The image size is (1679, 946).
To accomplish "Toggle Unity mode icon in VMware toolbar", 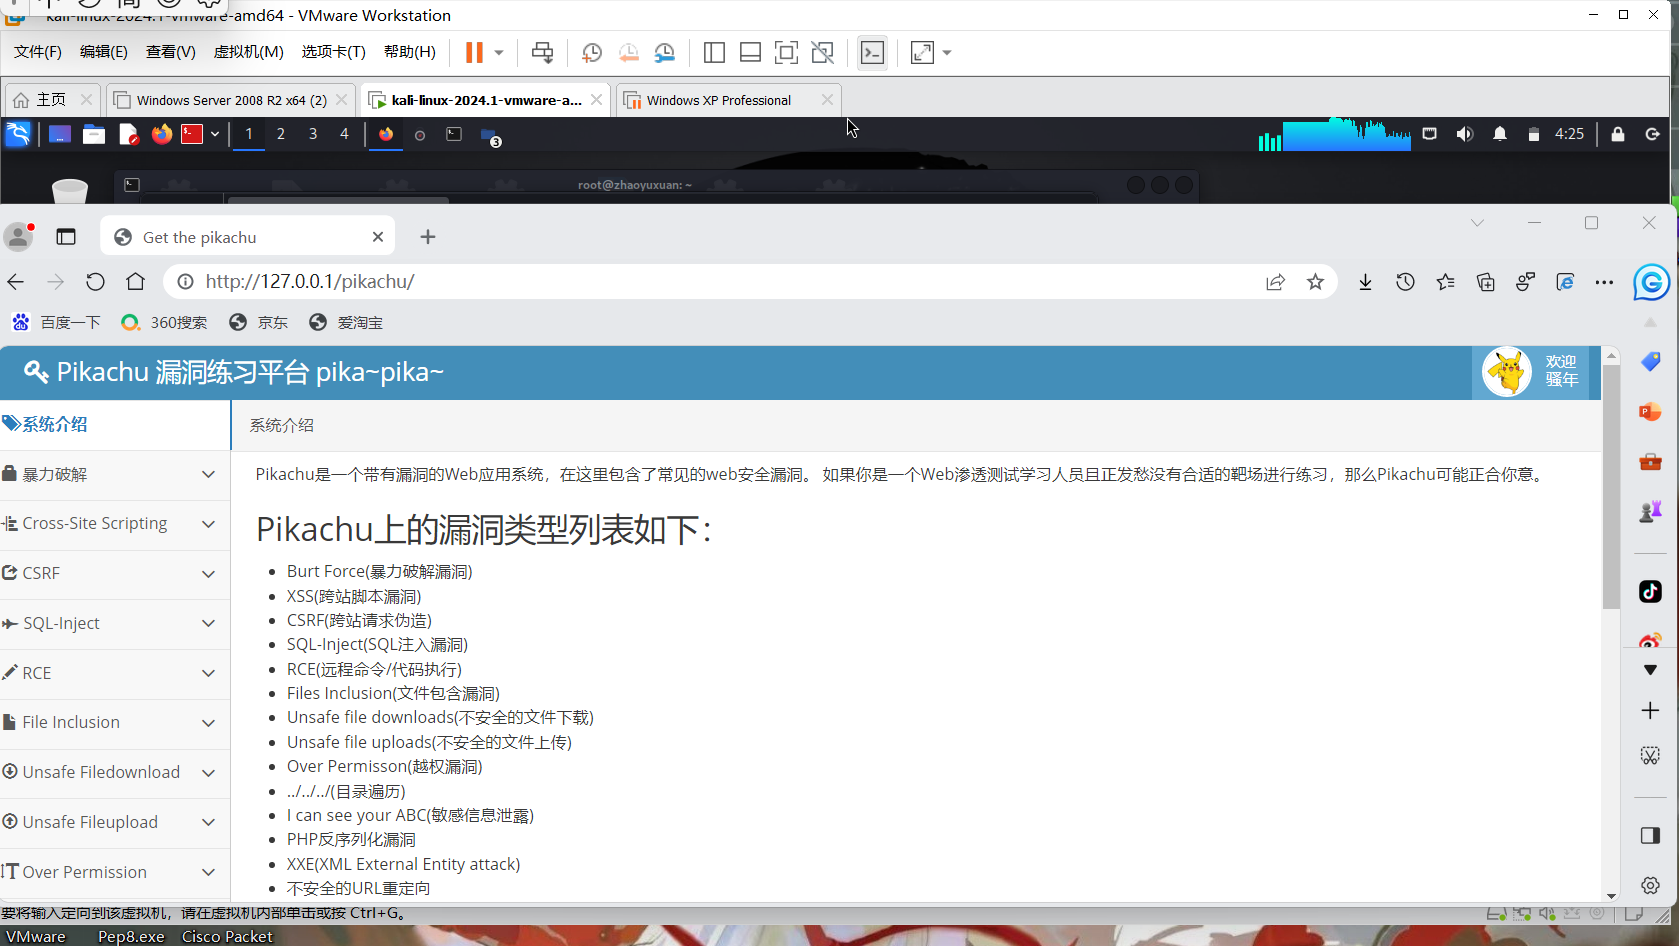I will coord(823,52).
